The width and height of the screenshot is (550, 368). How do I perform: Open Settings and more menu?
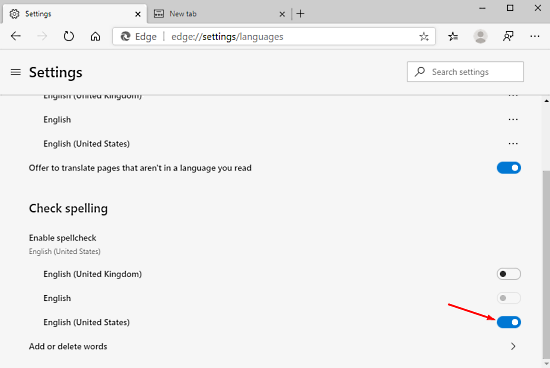tap(535, 36)
